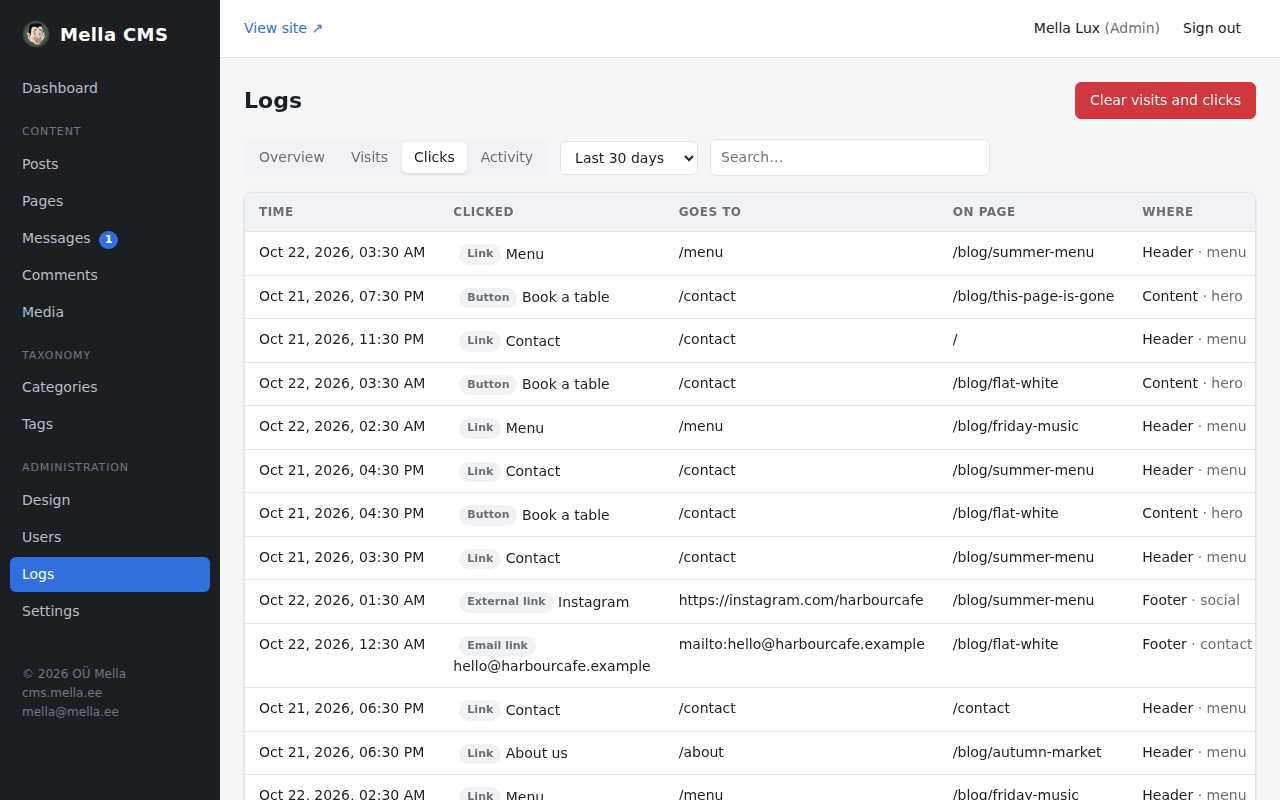Select Logs in the sidebar

[x=110, y=574]
